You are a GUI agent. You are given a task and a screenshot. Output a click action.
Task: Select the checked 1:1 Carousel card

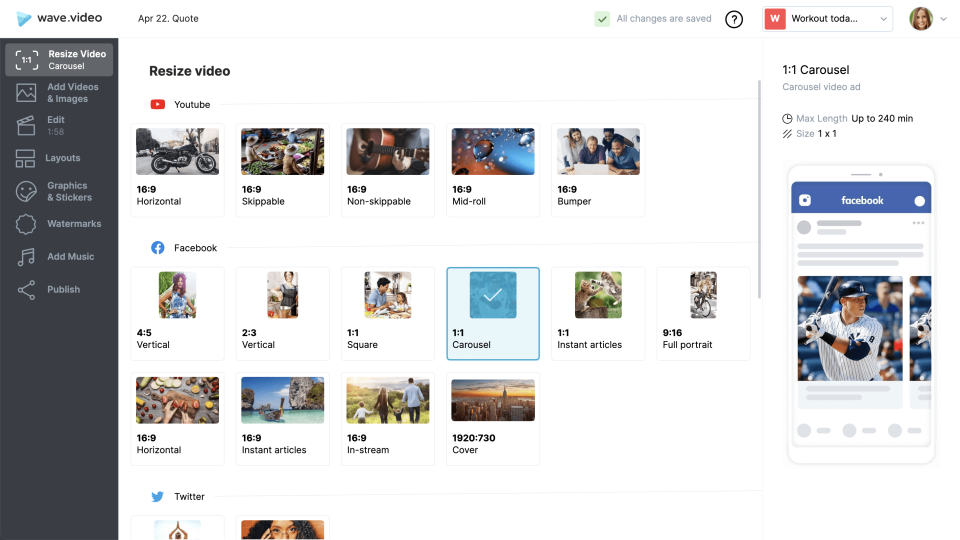coord(493,313)
